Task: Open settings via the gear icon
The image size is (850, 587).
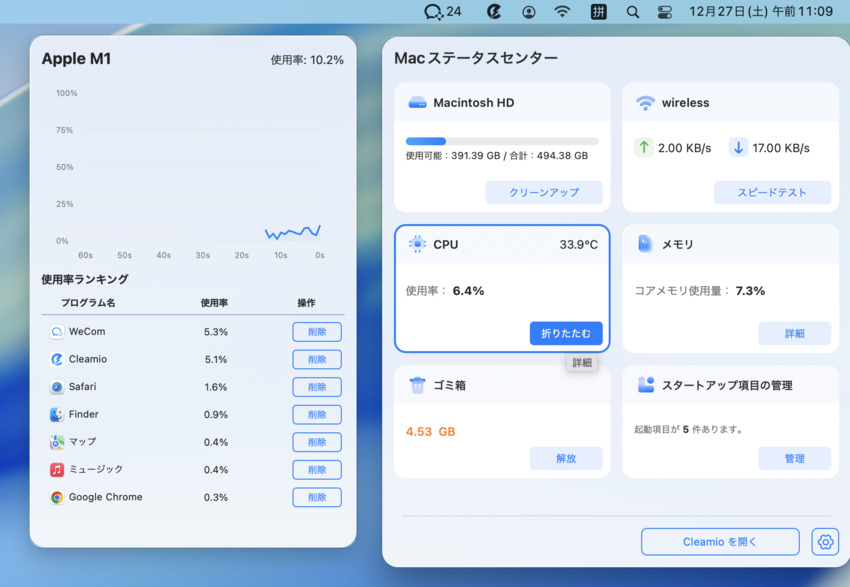Action: pos(825,542)
